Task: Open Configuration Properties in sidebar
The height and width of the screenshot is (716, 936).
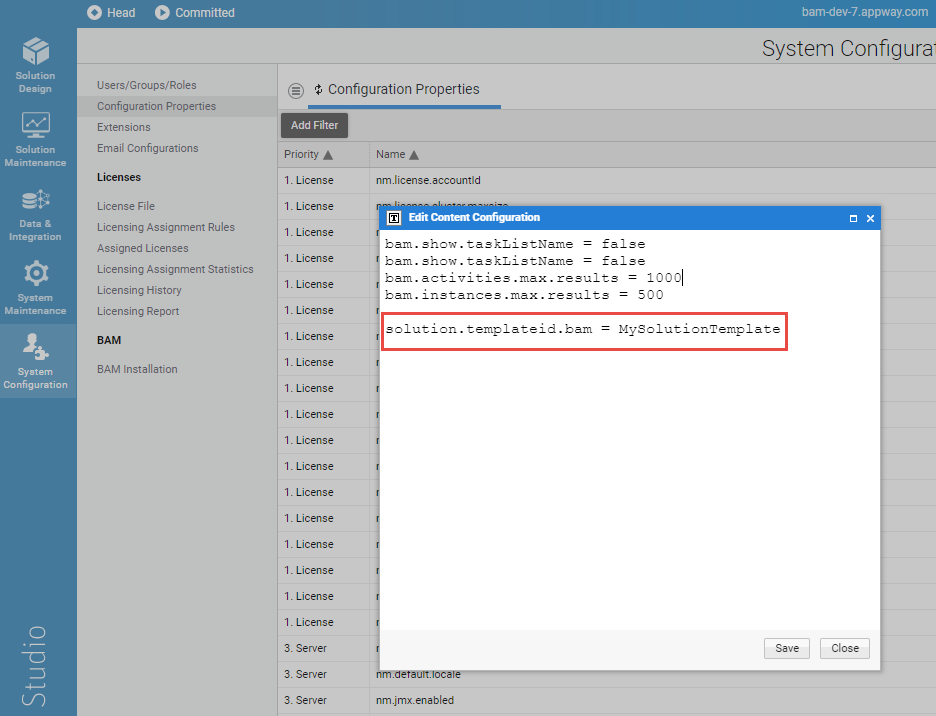Action: tap(156, 106)
